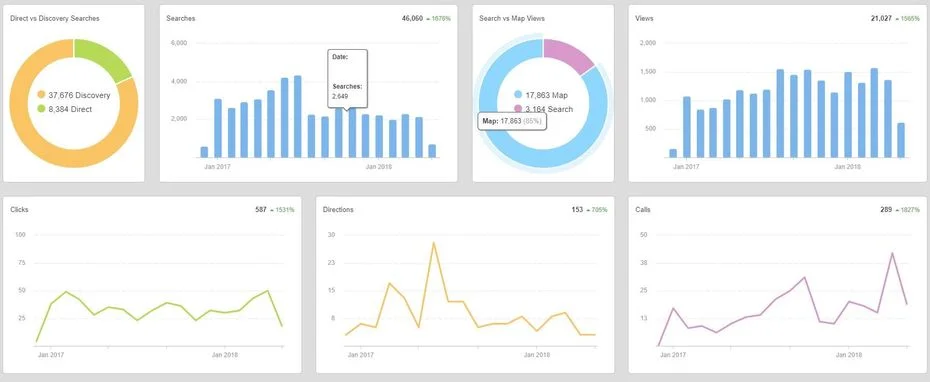Screen dimensions: 930x382
Task: Click the 1565% growth indicator
Action: 907,18
